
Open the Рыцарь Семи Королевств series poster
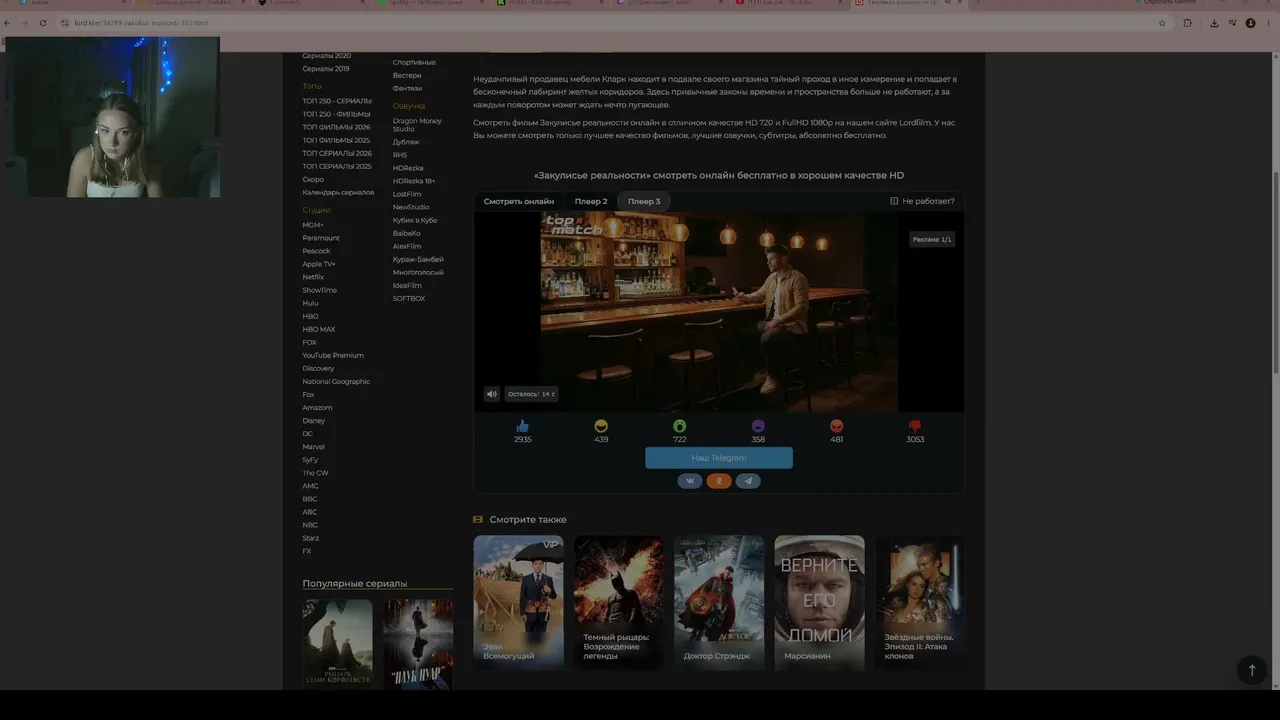338,643
